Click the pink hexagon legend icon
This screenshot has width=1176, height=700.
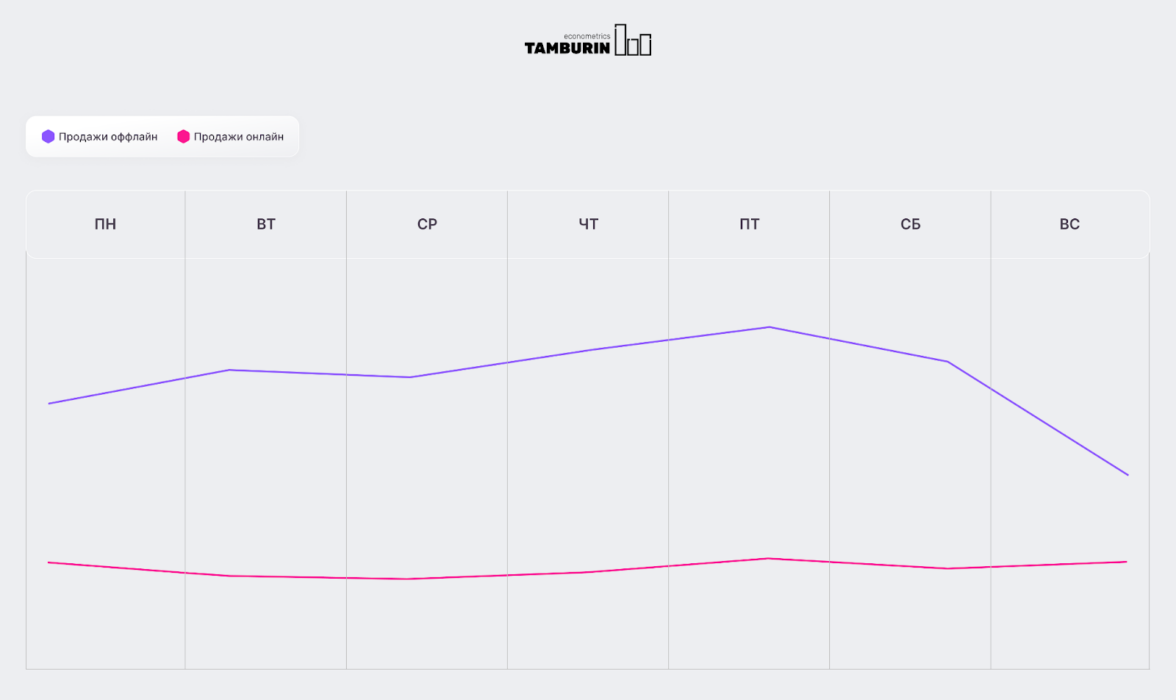point(183,137)
